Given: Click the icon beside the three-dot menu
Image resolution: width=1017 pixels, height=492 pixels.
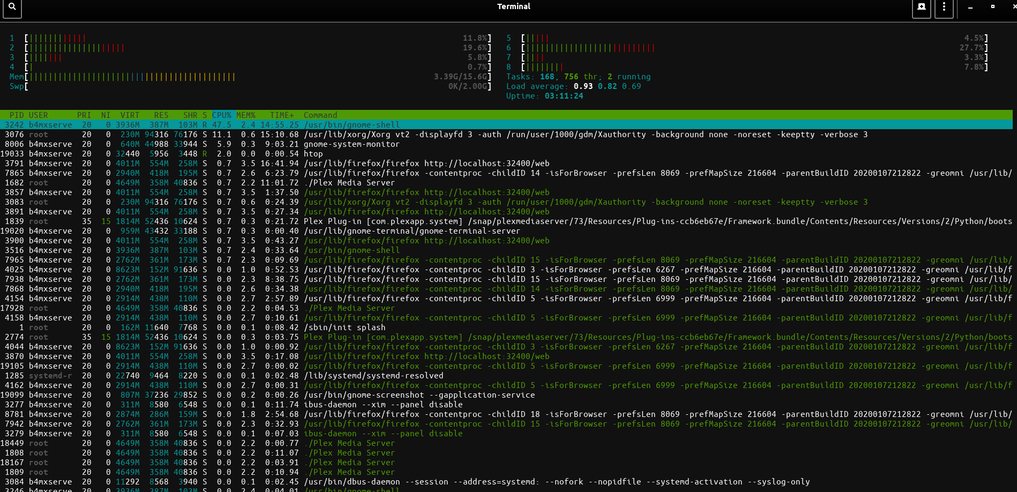Looking at the screenshot, I should [x=920, y=7].
